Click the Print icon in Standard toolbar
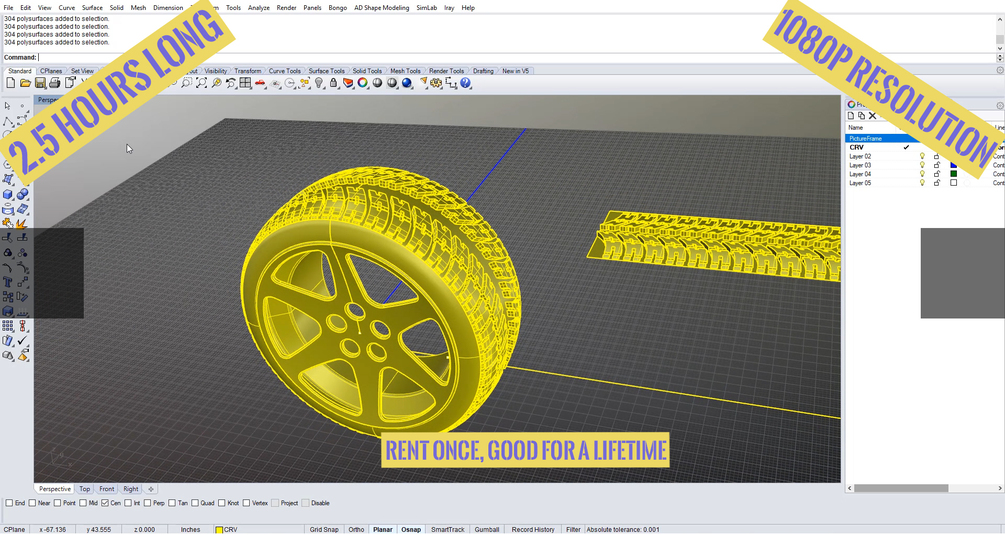Screen dimensions: 1005x535 pyautogui.click(x=55, y=83)
